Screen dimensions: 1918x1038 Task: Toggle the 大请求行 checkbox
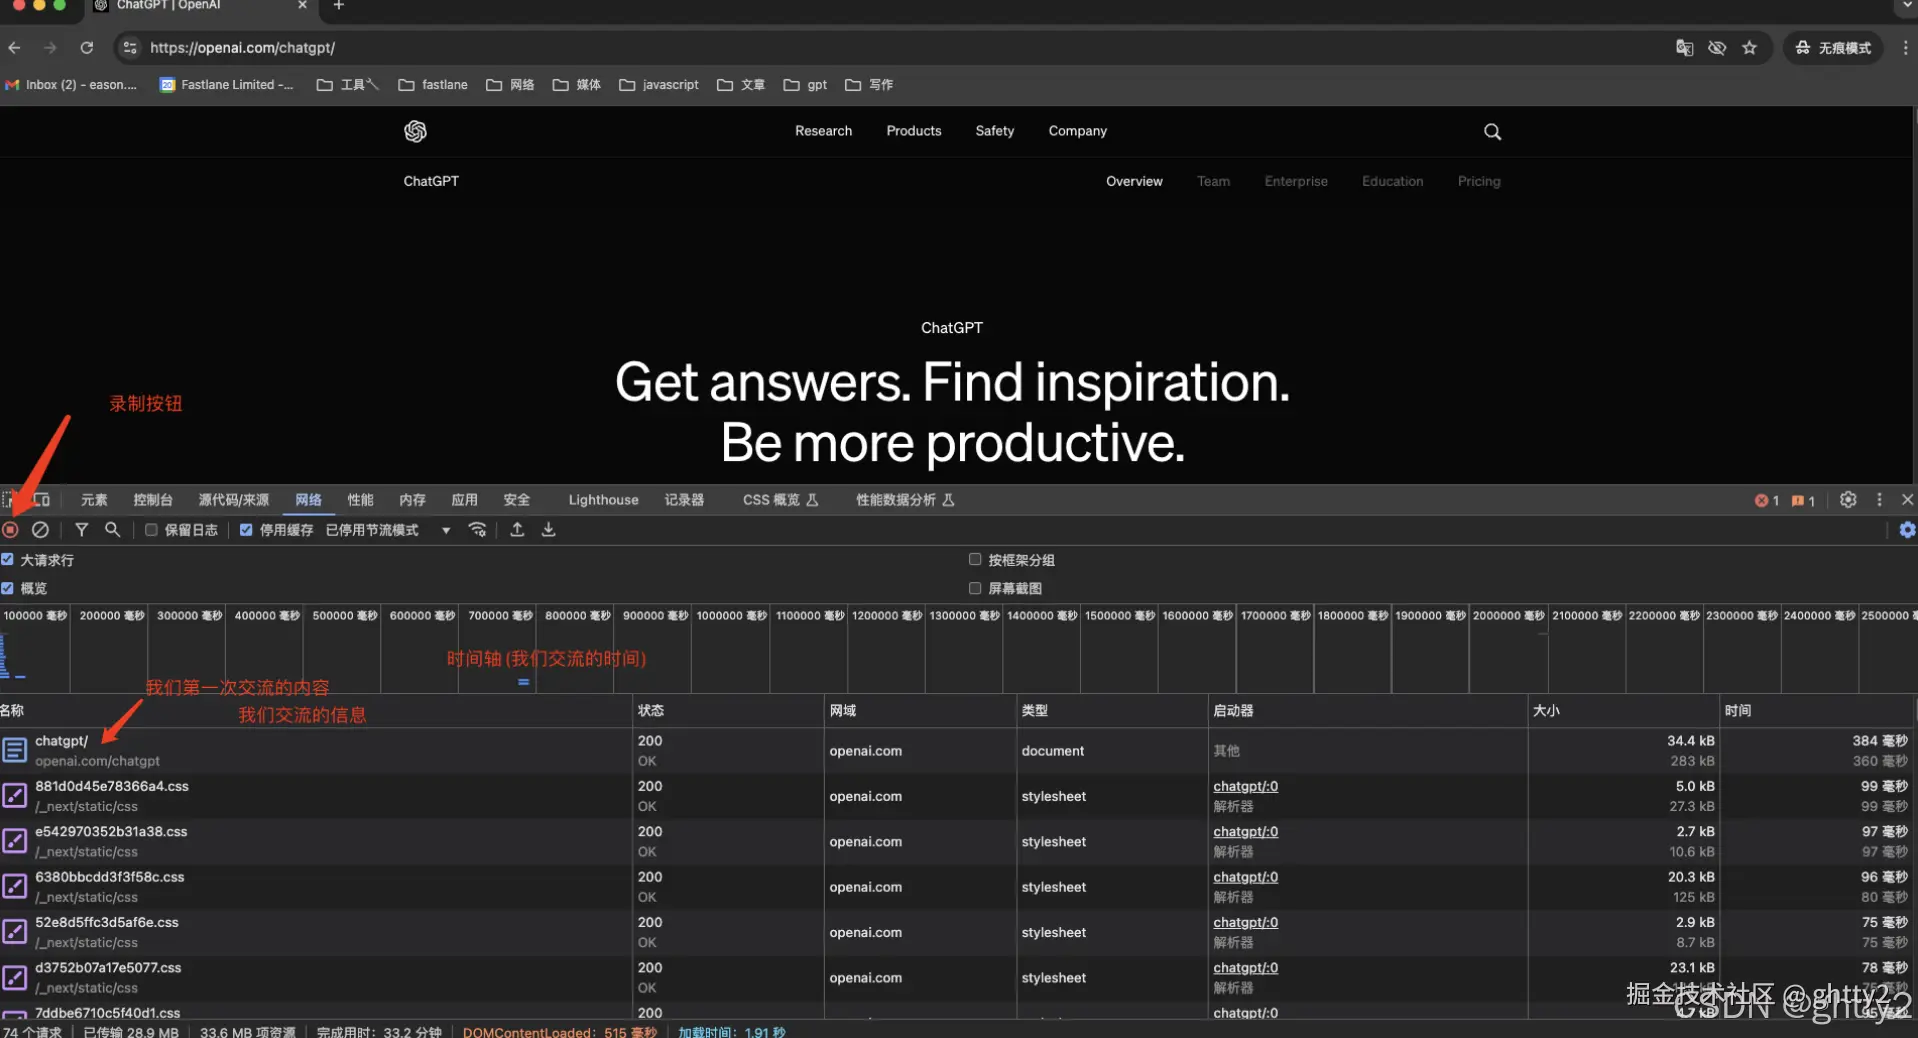pyautogui.click(x=7, y=560)
